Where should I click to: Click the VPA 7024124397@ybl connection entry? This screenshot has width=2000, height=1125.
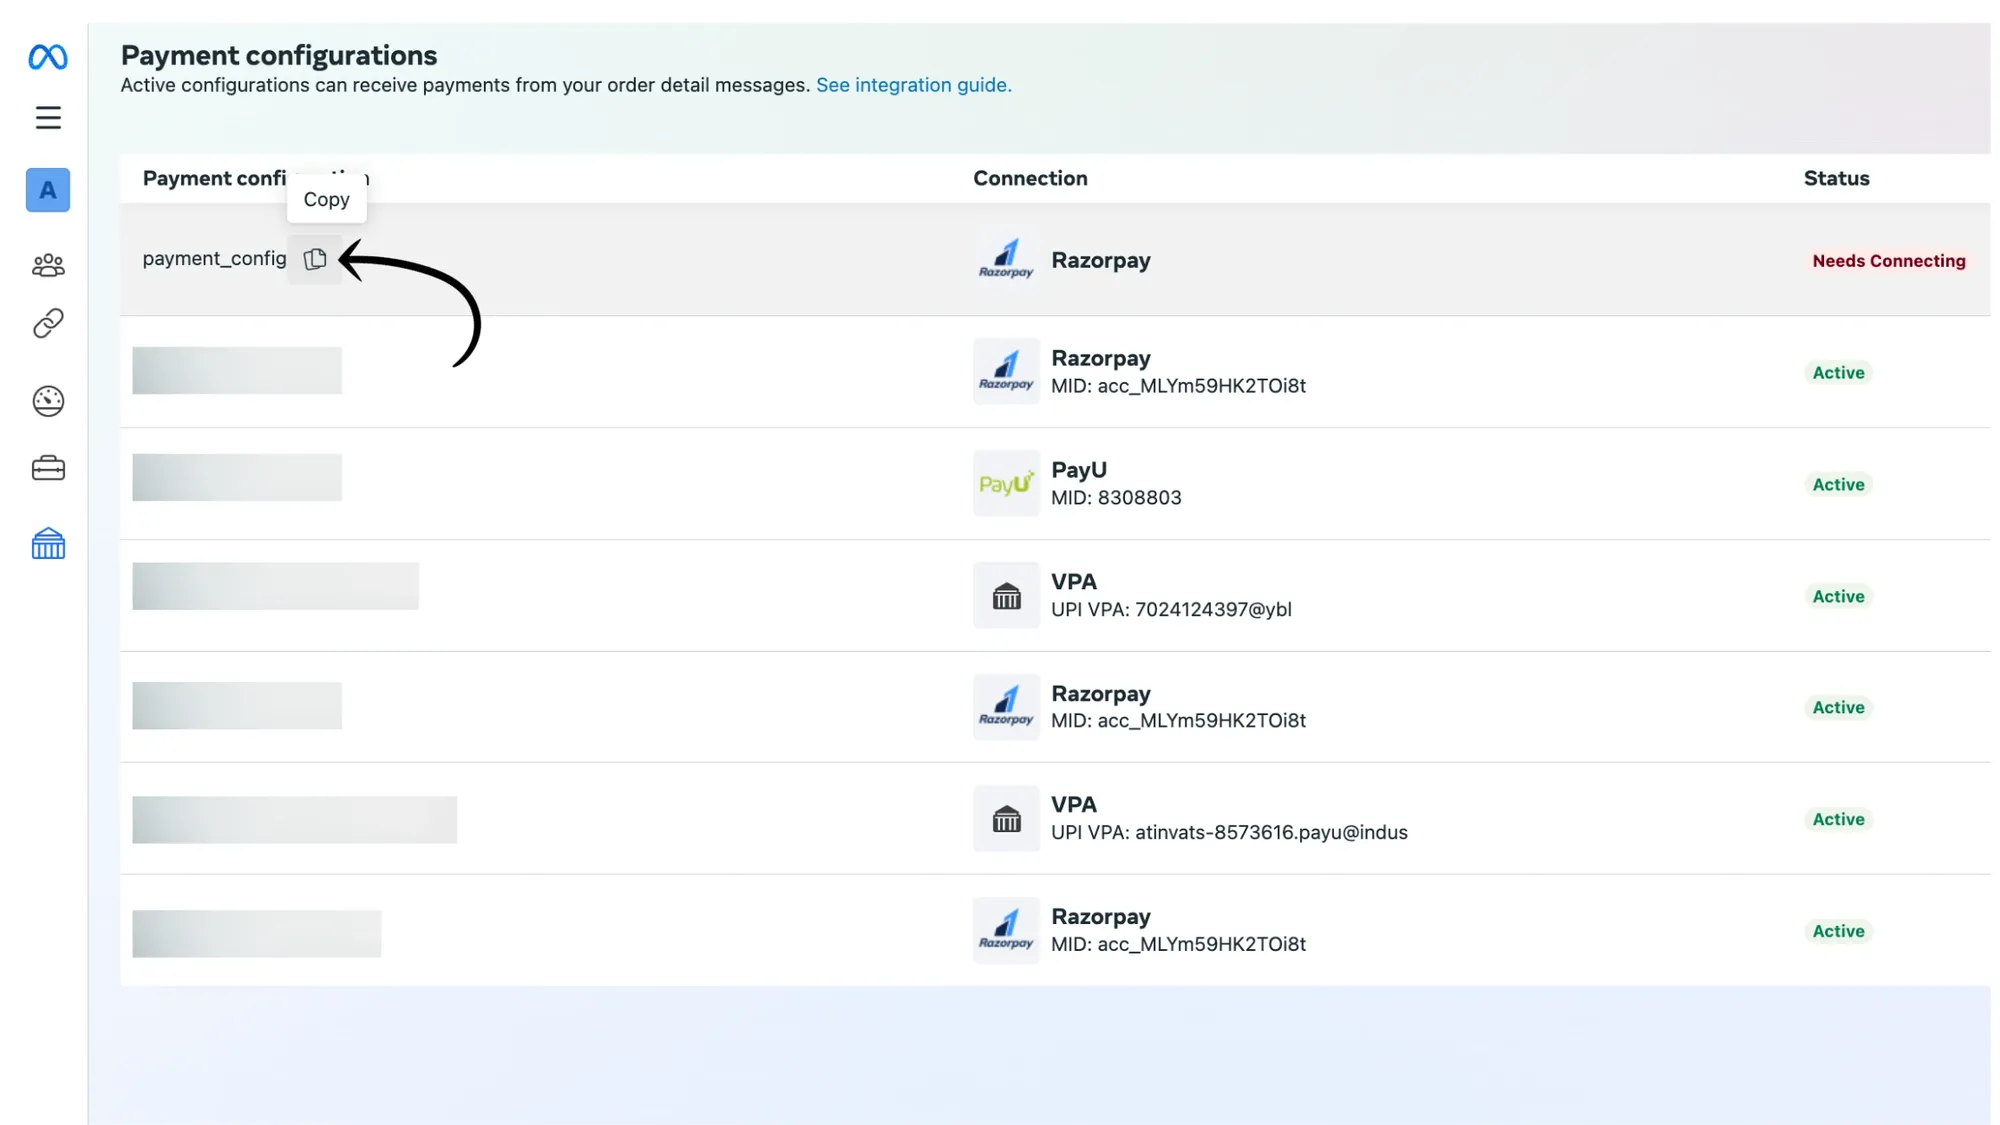tap(1170, 596)
